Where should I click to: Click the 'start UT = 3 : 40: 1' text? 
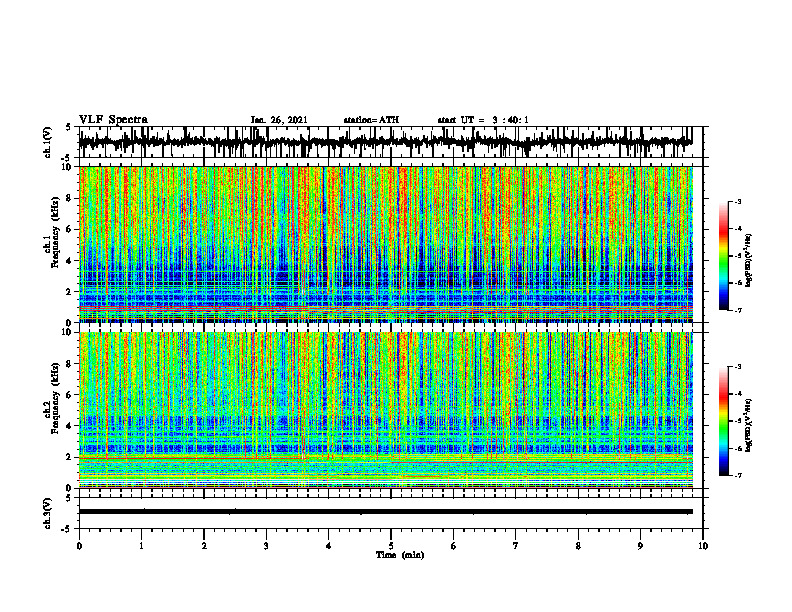click(483, 120)
